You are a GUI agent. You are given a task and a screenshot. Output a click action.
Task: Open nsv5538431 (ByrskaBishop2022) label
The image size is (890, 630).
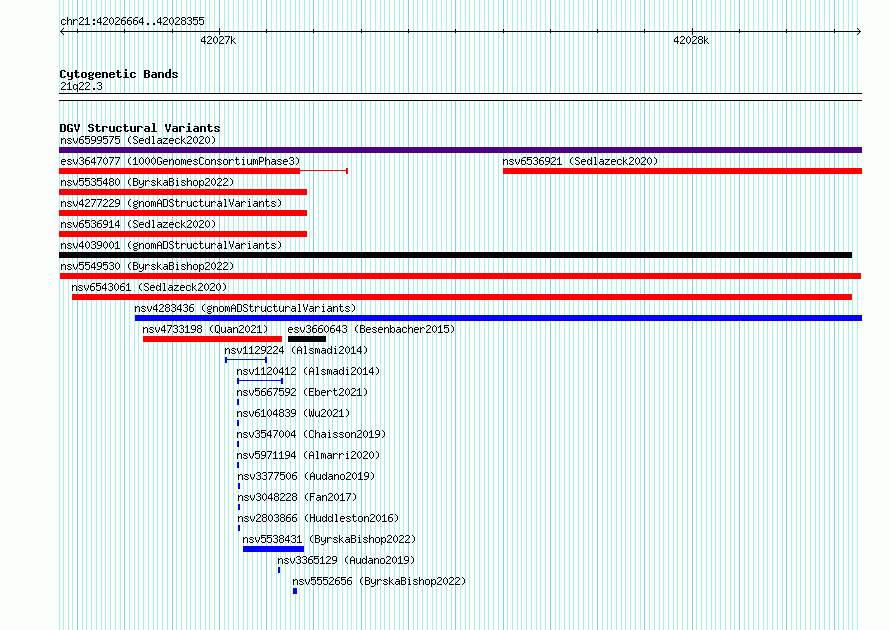click(329, 539)
